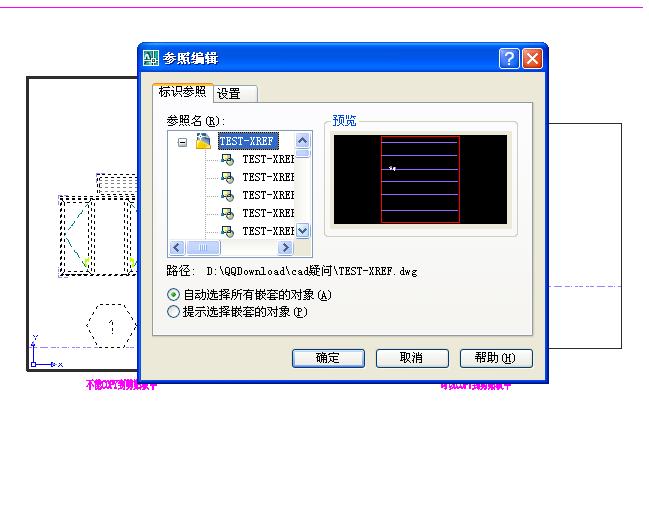Switch to the 标识参照 tab

pos(183,91)
